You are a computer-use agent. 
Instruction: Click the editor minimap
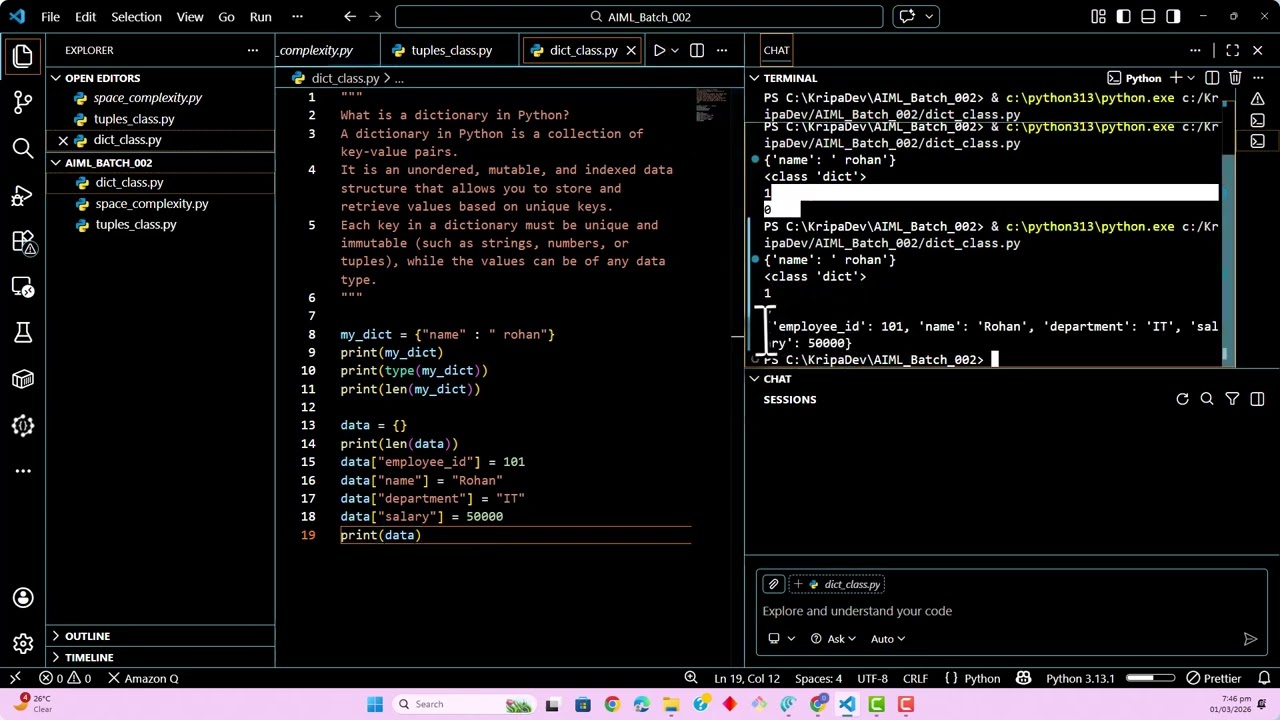(711, 105)
